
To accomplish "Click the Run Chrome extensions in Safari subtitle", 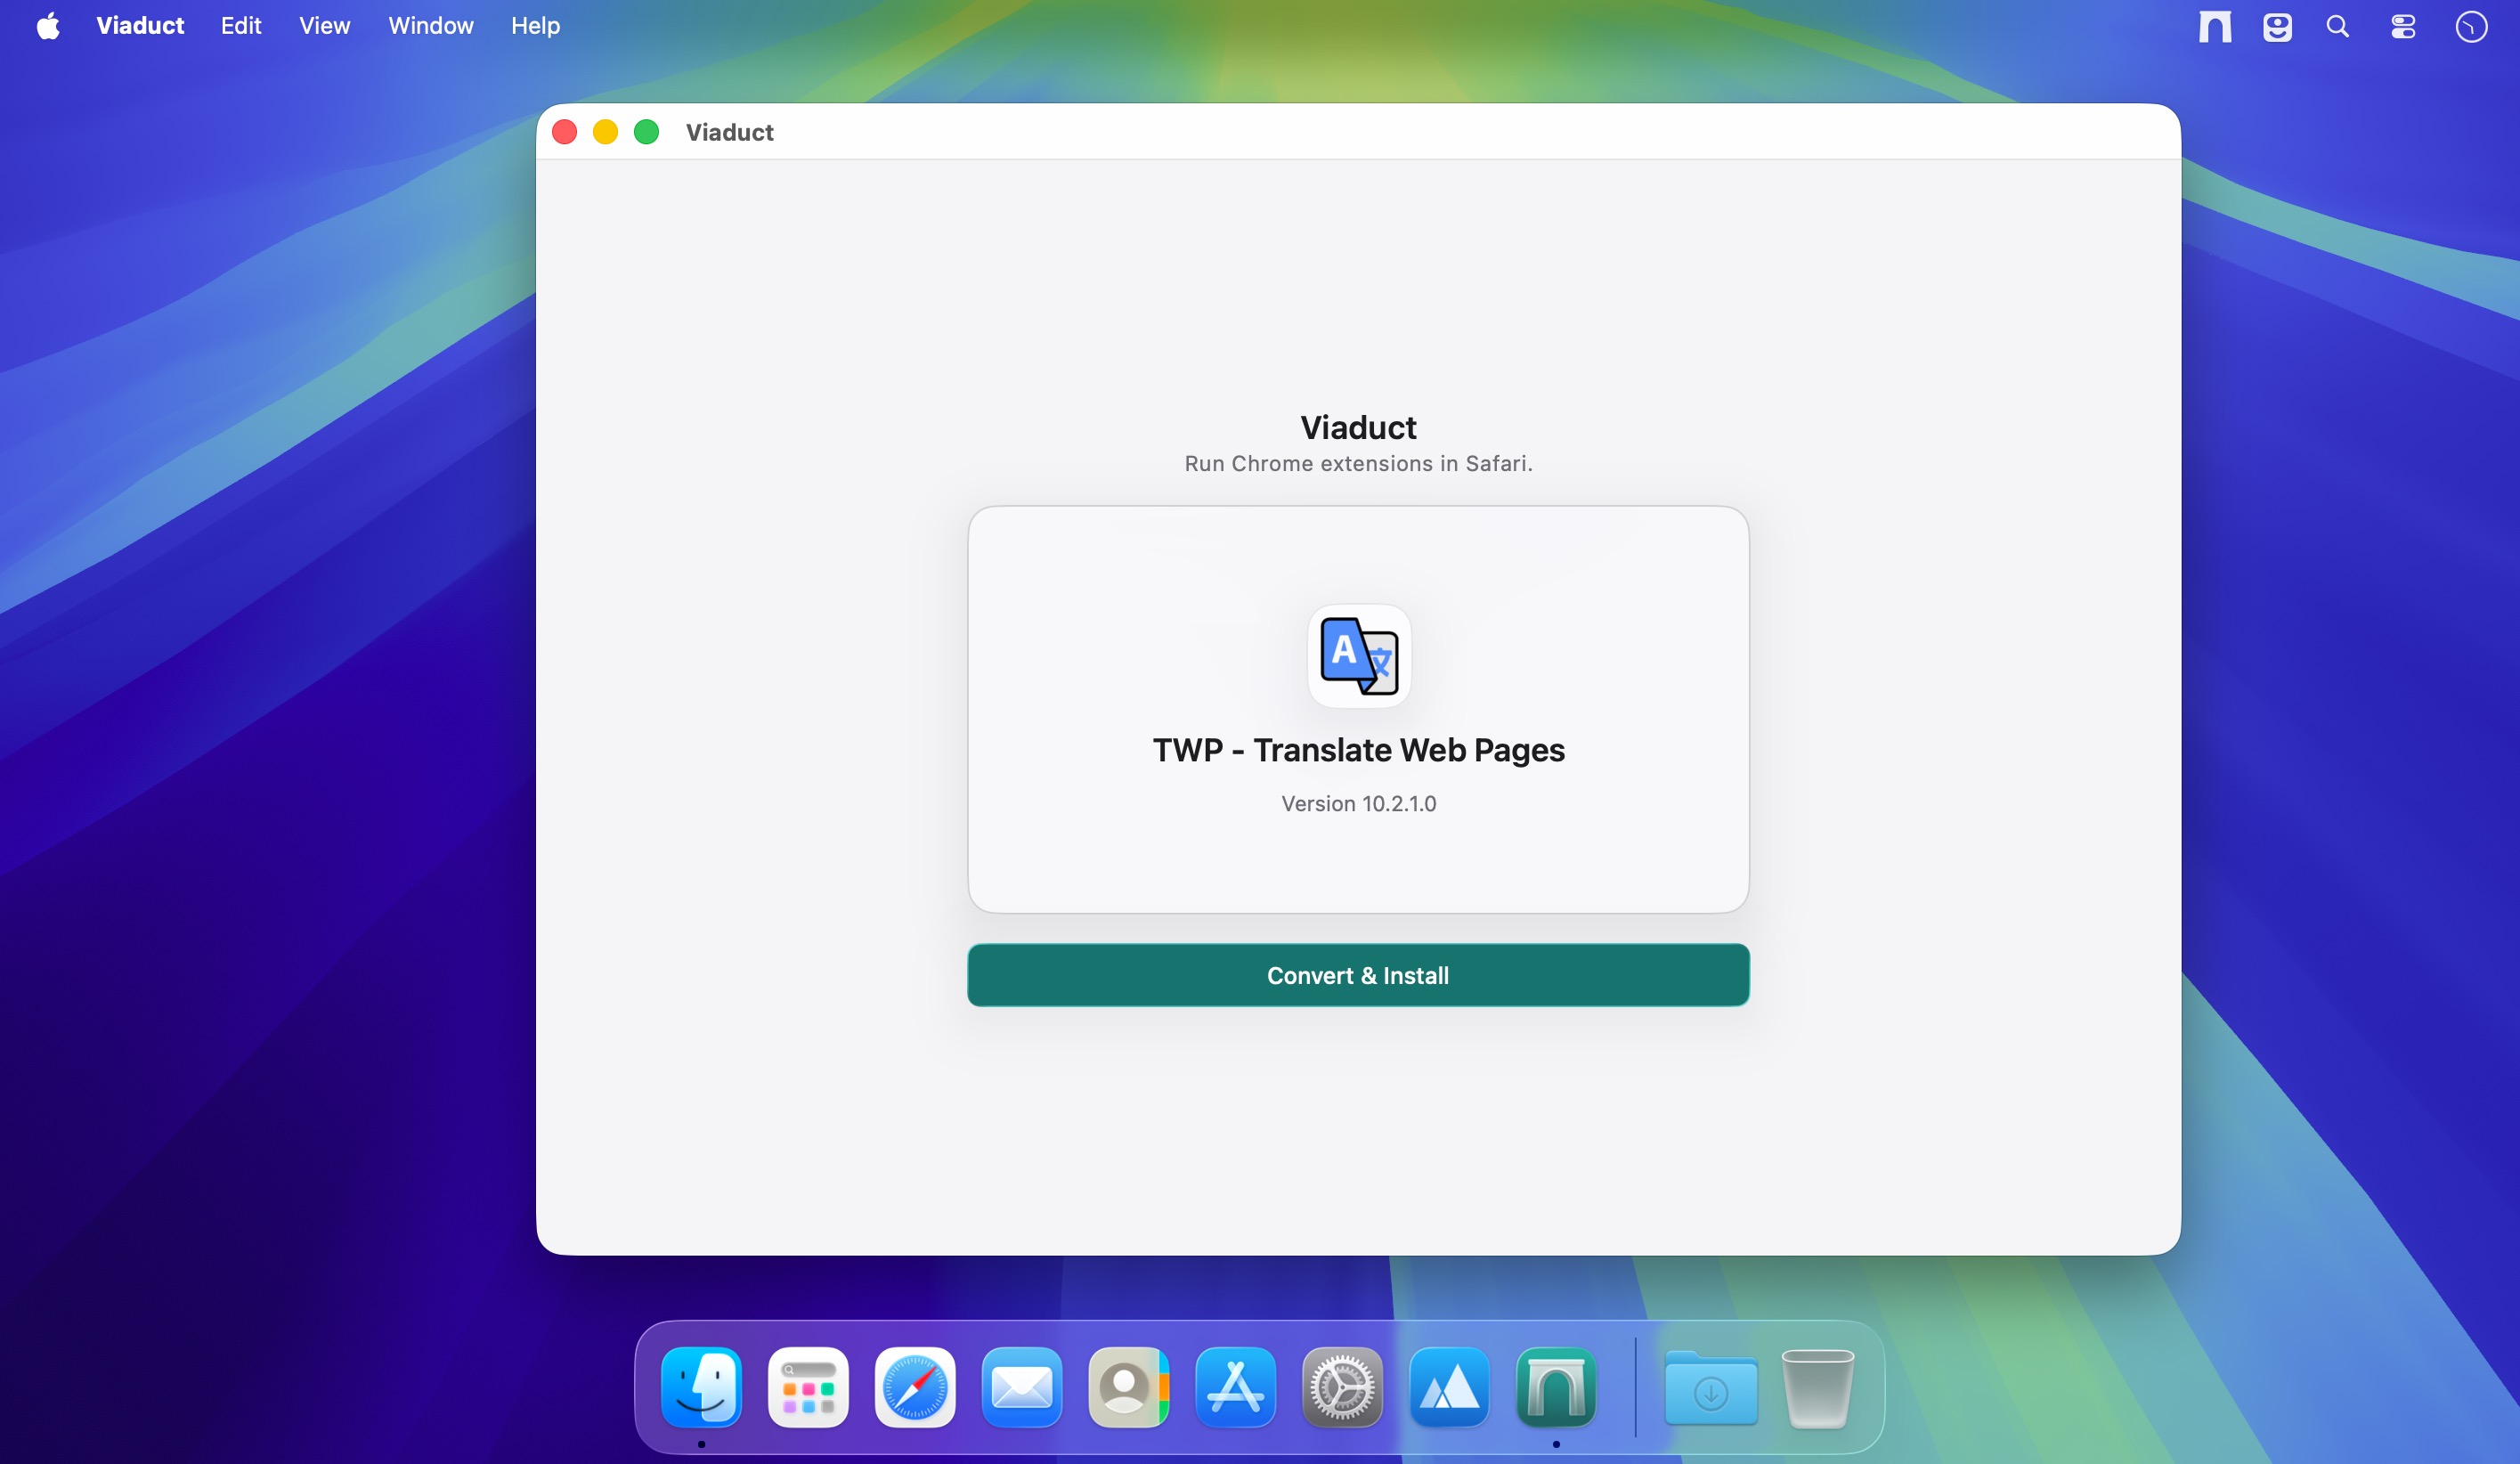I will tap(1358, 463).
